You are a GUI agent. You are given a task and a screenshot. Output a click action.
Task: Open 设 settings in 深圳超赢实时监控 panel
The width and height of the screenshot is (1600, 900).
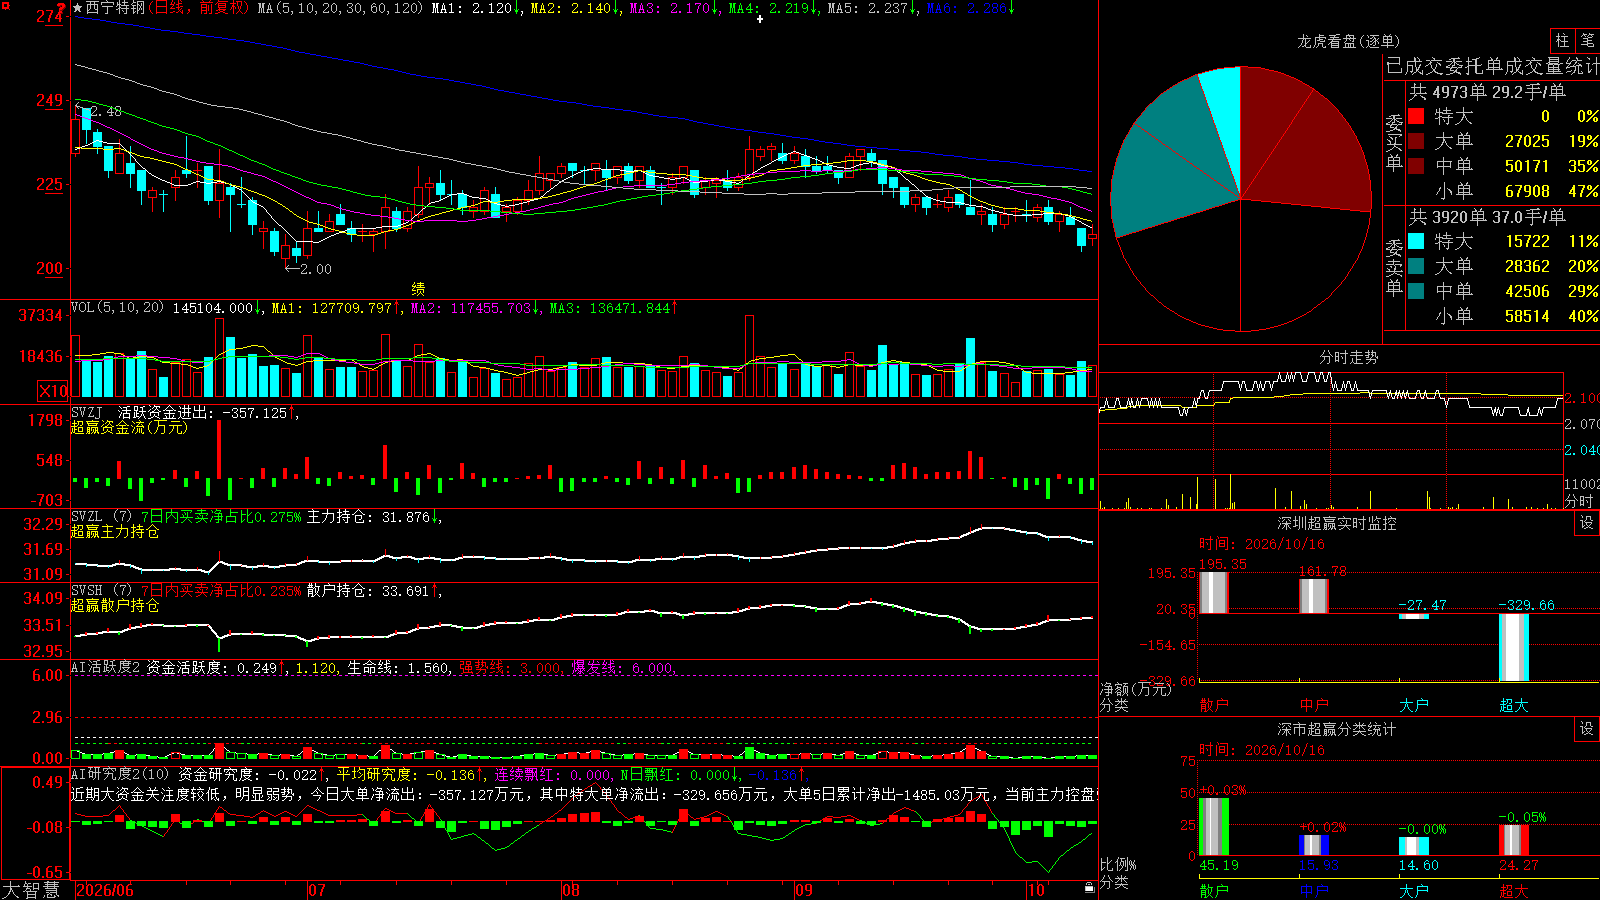tap(1587, 523)
